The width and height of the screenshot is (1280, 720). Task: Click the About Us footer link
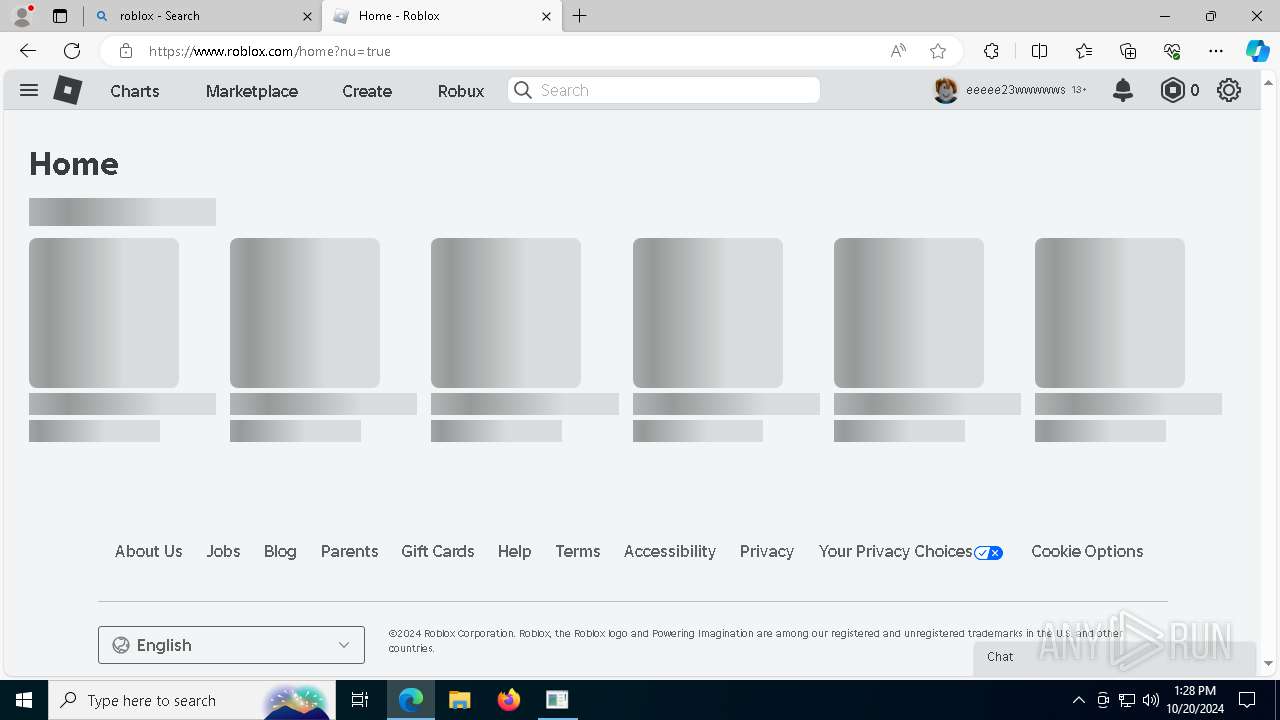coord(149,551)
